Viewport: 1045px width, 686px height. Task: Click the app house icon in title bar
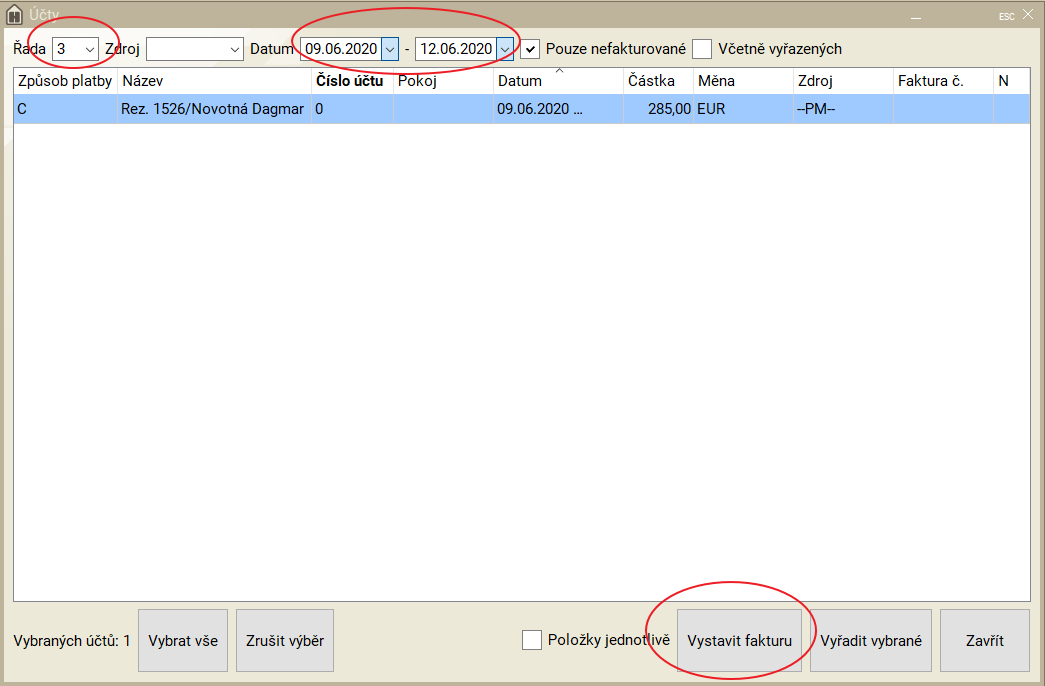click(x=14, y=15)
